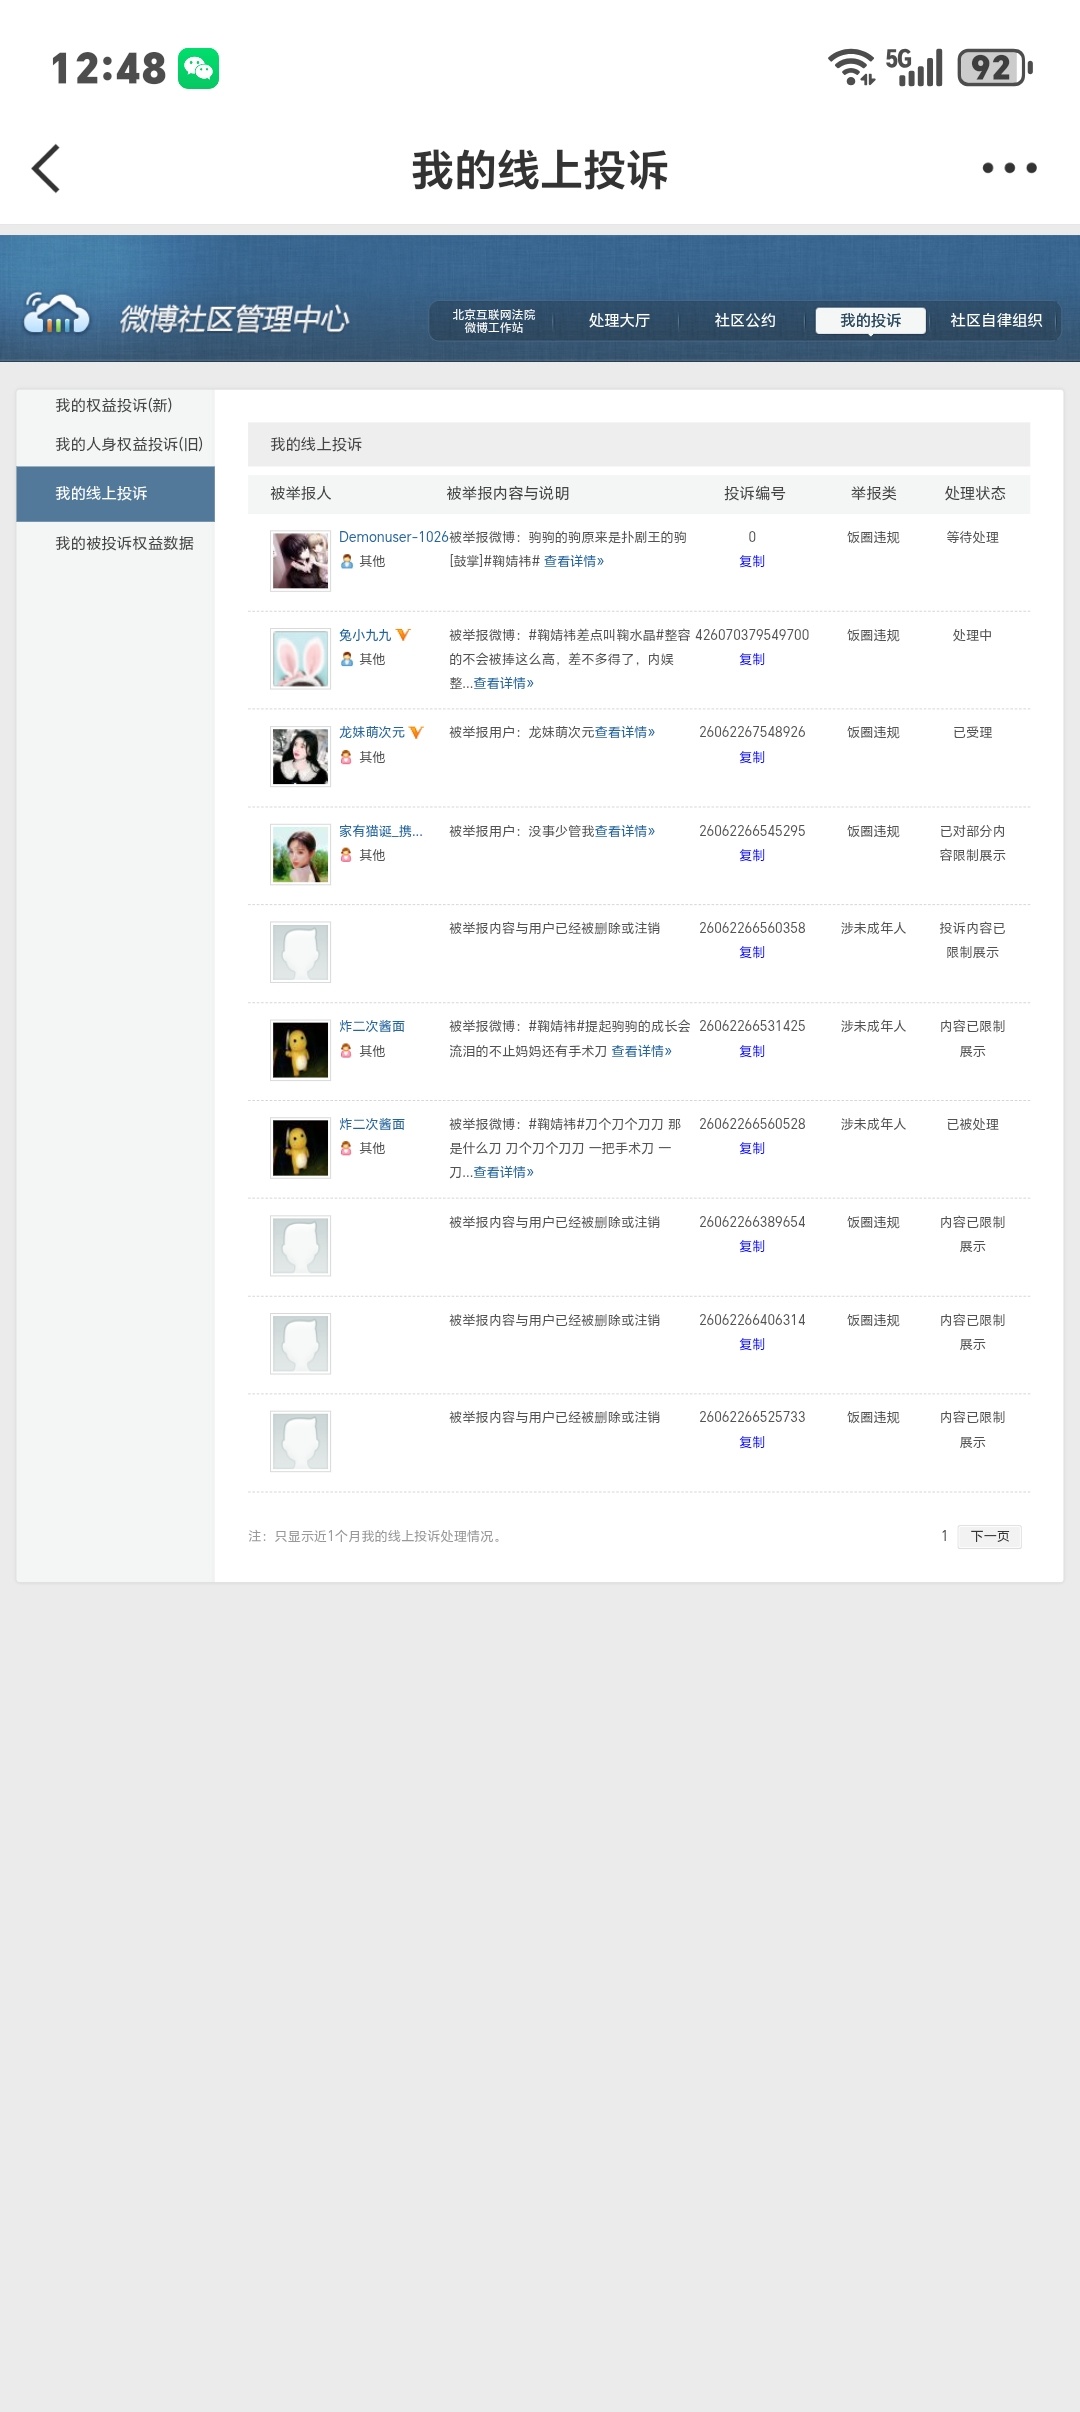Select 我的投诉 tab
Image resolution: width=1080 pixels, height=2412 pixels.
coord(870,321)
